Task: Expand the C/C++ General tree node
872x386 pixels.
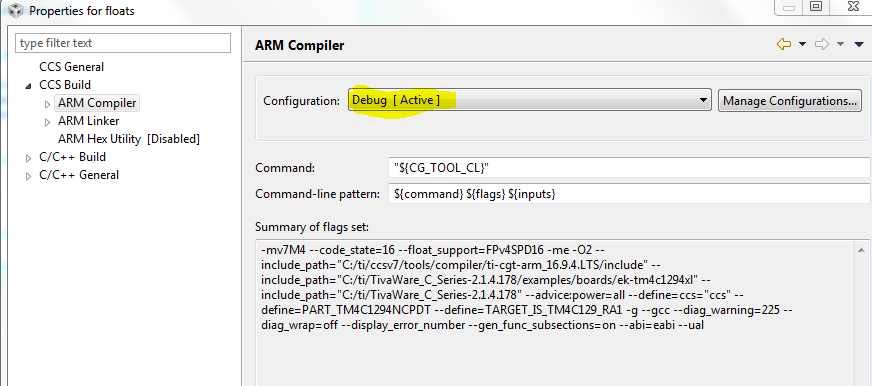Action: [x=29, y=176]
